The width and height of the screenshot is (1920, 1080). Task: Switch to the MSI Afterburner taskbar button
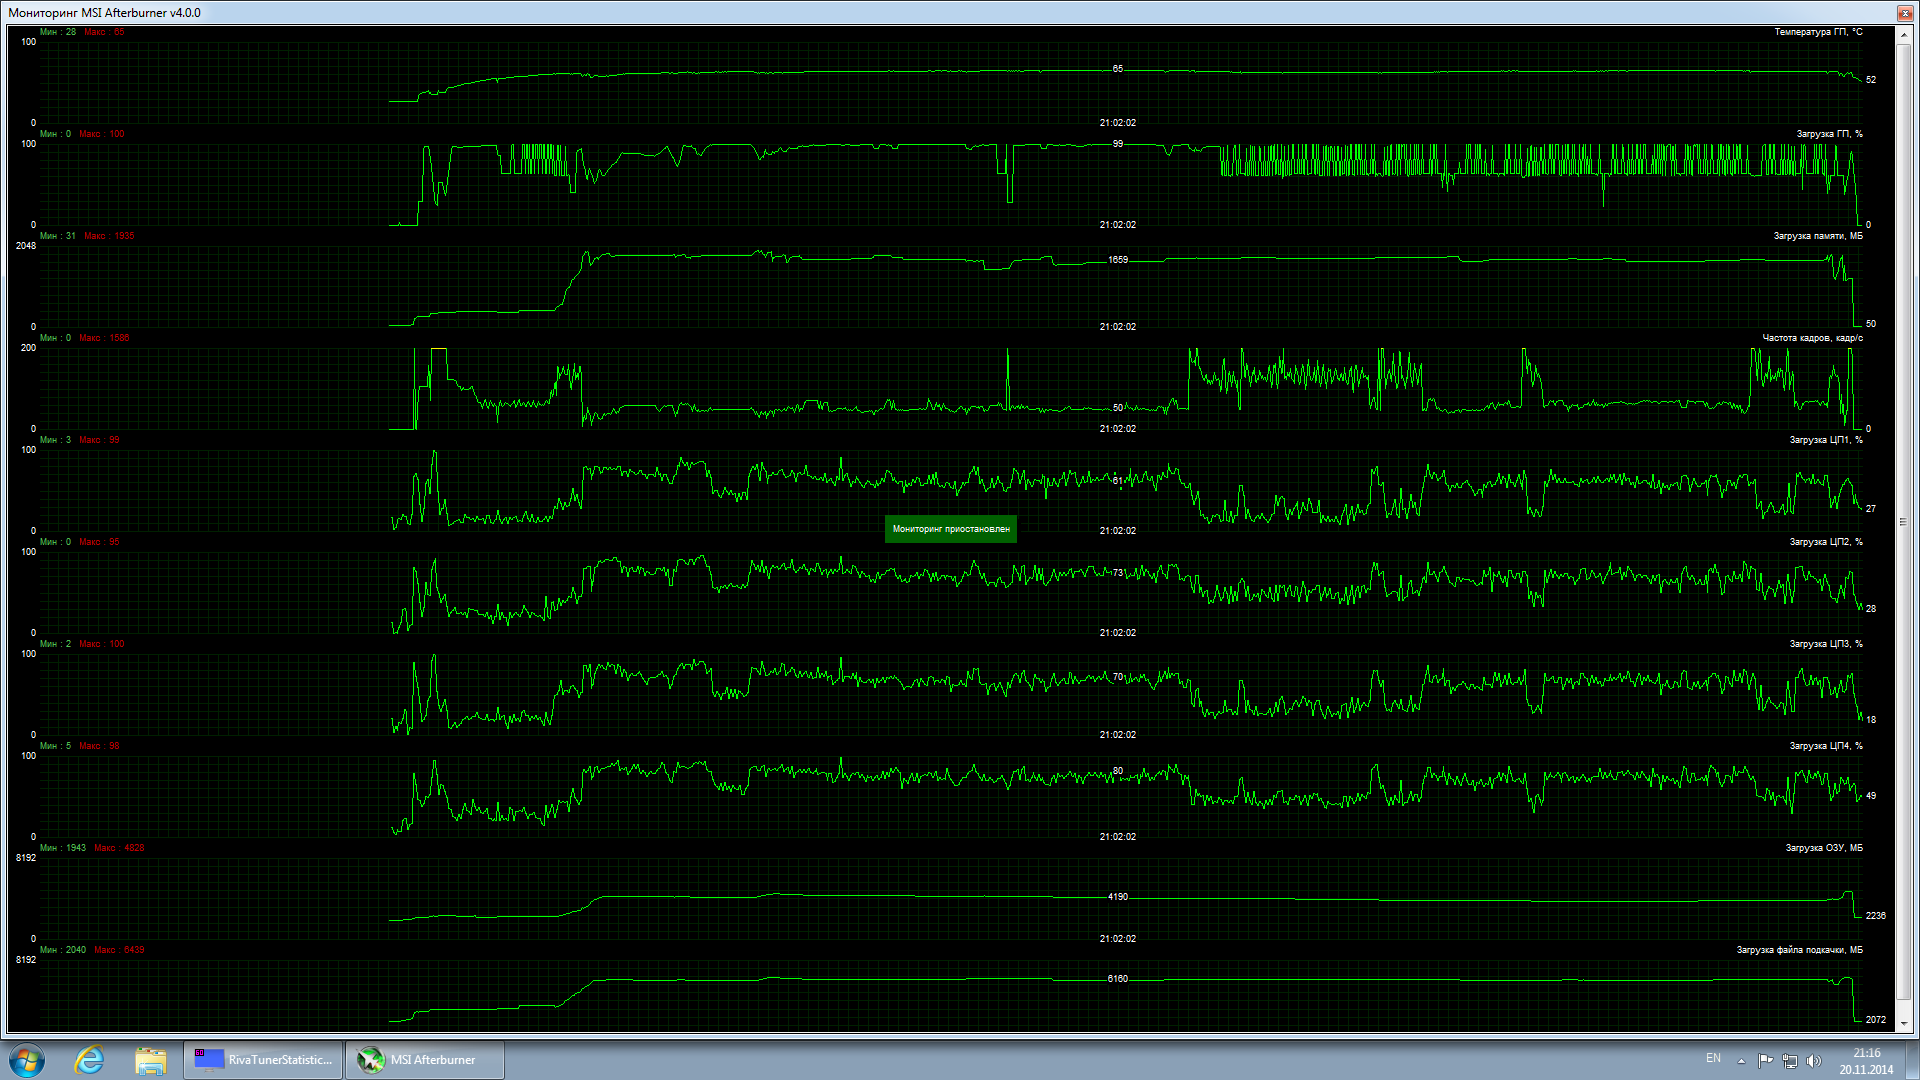click(x=424, y=1060)
